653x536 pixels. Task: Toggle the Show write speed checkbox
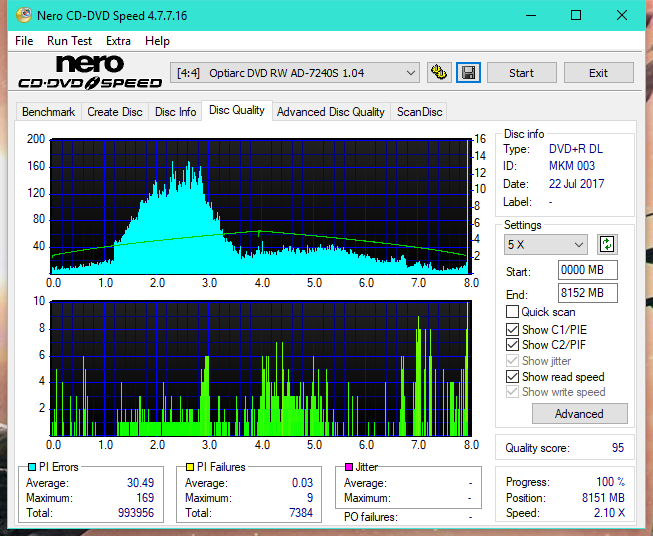(x=512, y=392)
